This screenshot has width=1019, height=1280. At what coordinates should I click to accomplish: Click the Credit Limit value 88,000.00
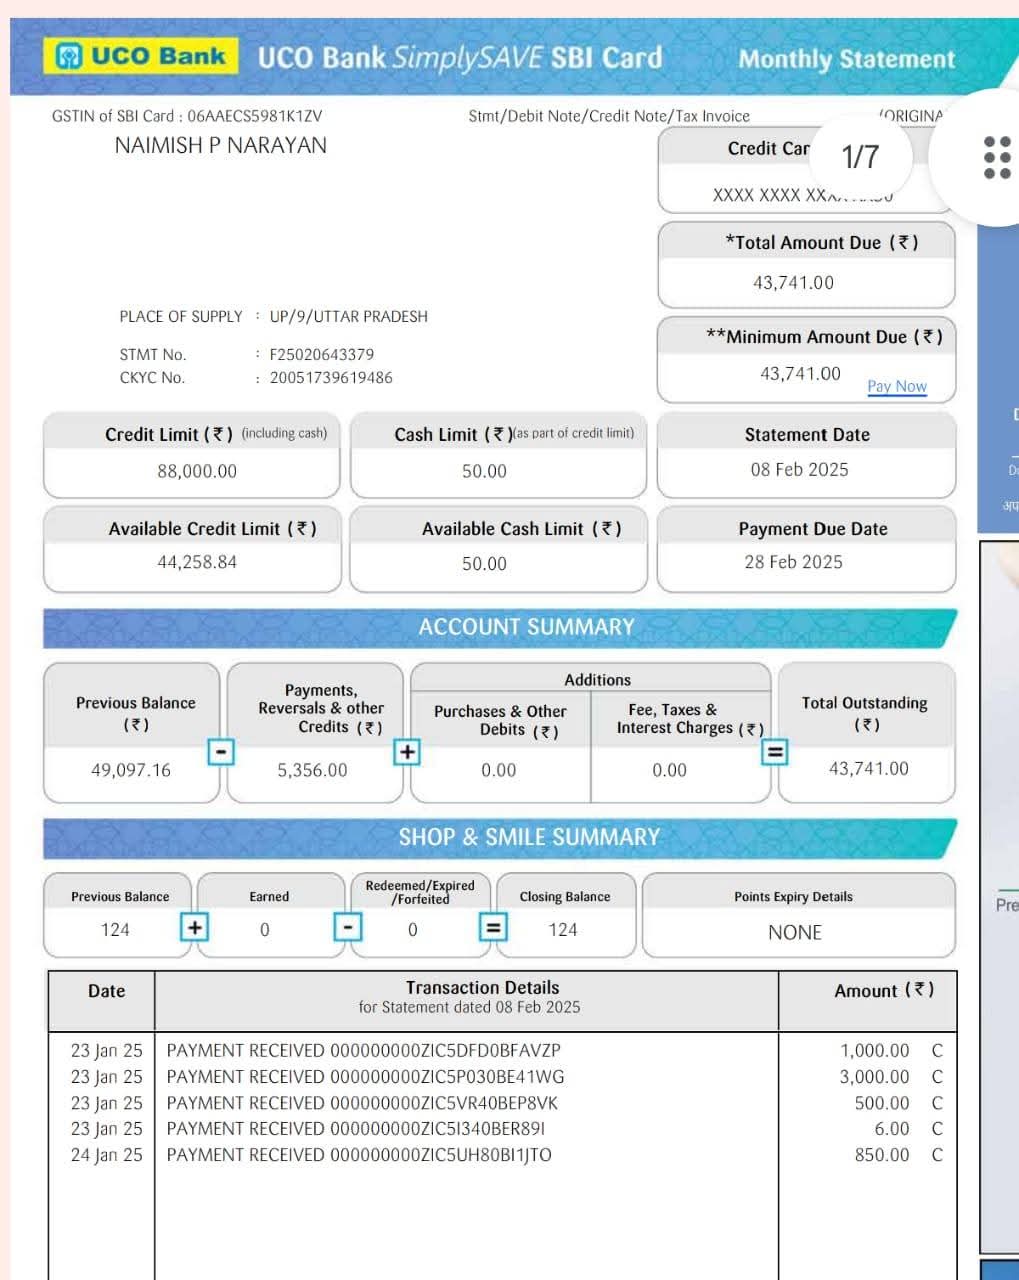pos(197,471)
